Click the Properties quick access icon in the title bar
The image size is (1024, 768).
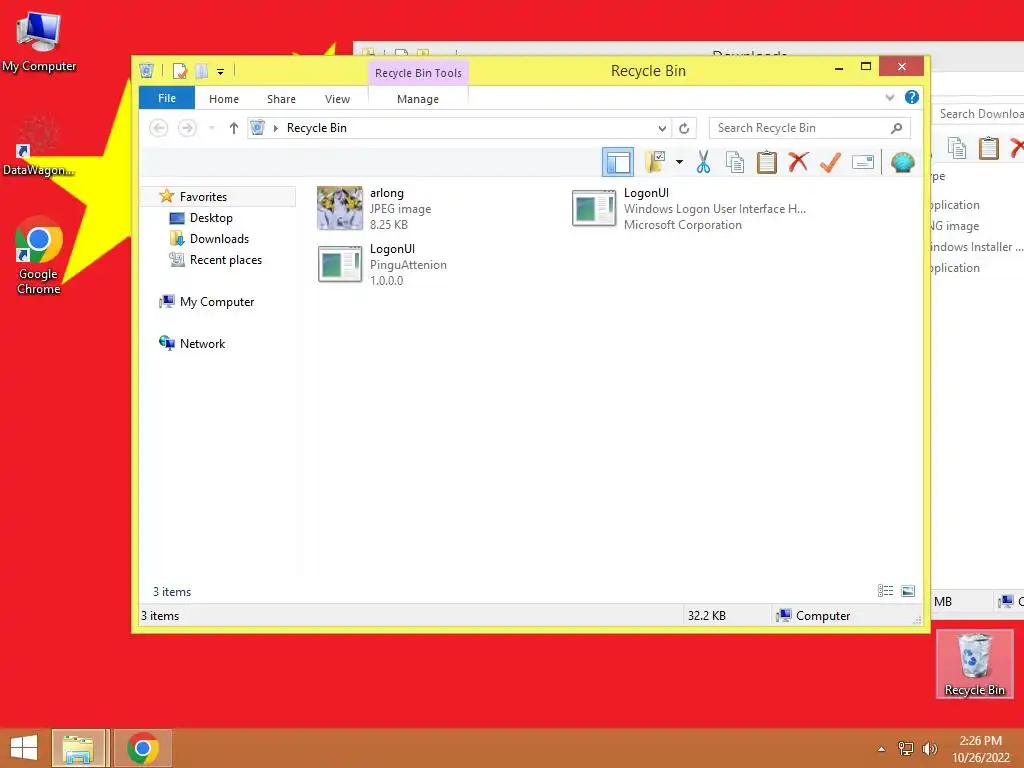coord(180,71)
